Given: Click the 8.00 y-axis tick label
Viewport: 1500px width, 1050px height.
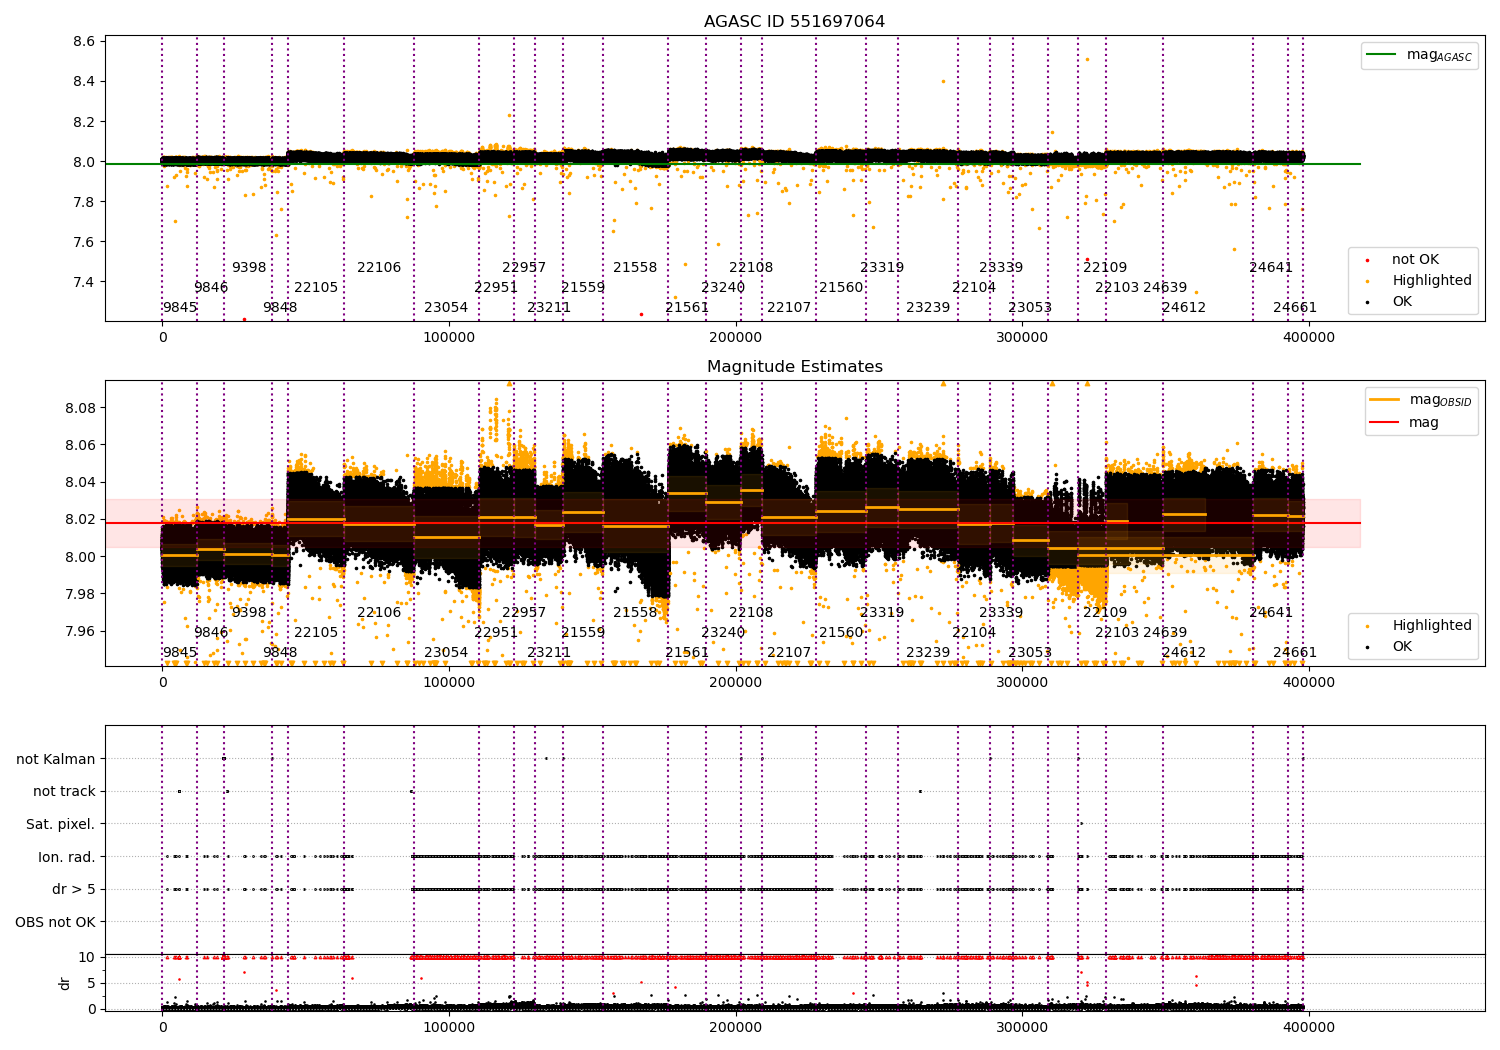Looking at the screenshot, I should 80,557.
